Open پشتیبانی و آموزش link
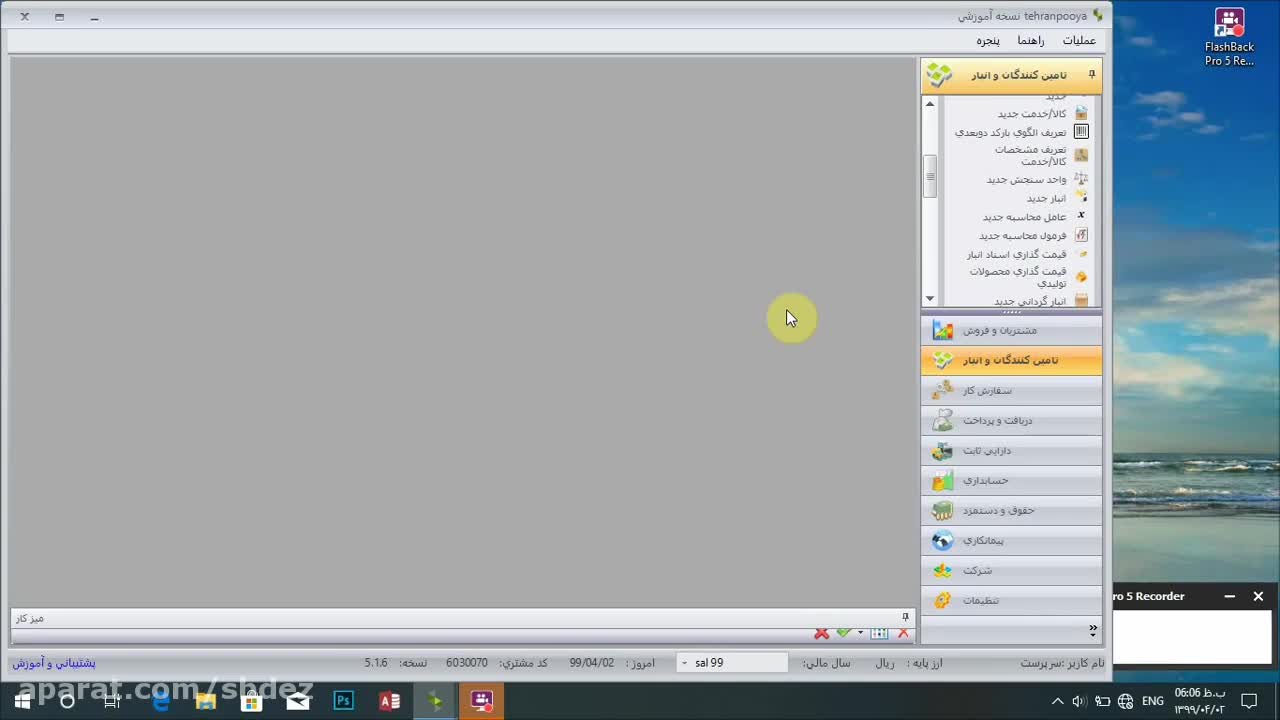The height and width of the screenshot is (720, 1280). (54, 663)
